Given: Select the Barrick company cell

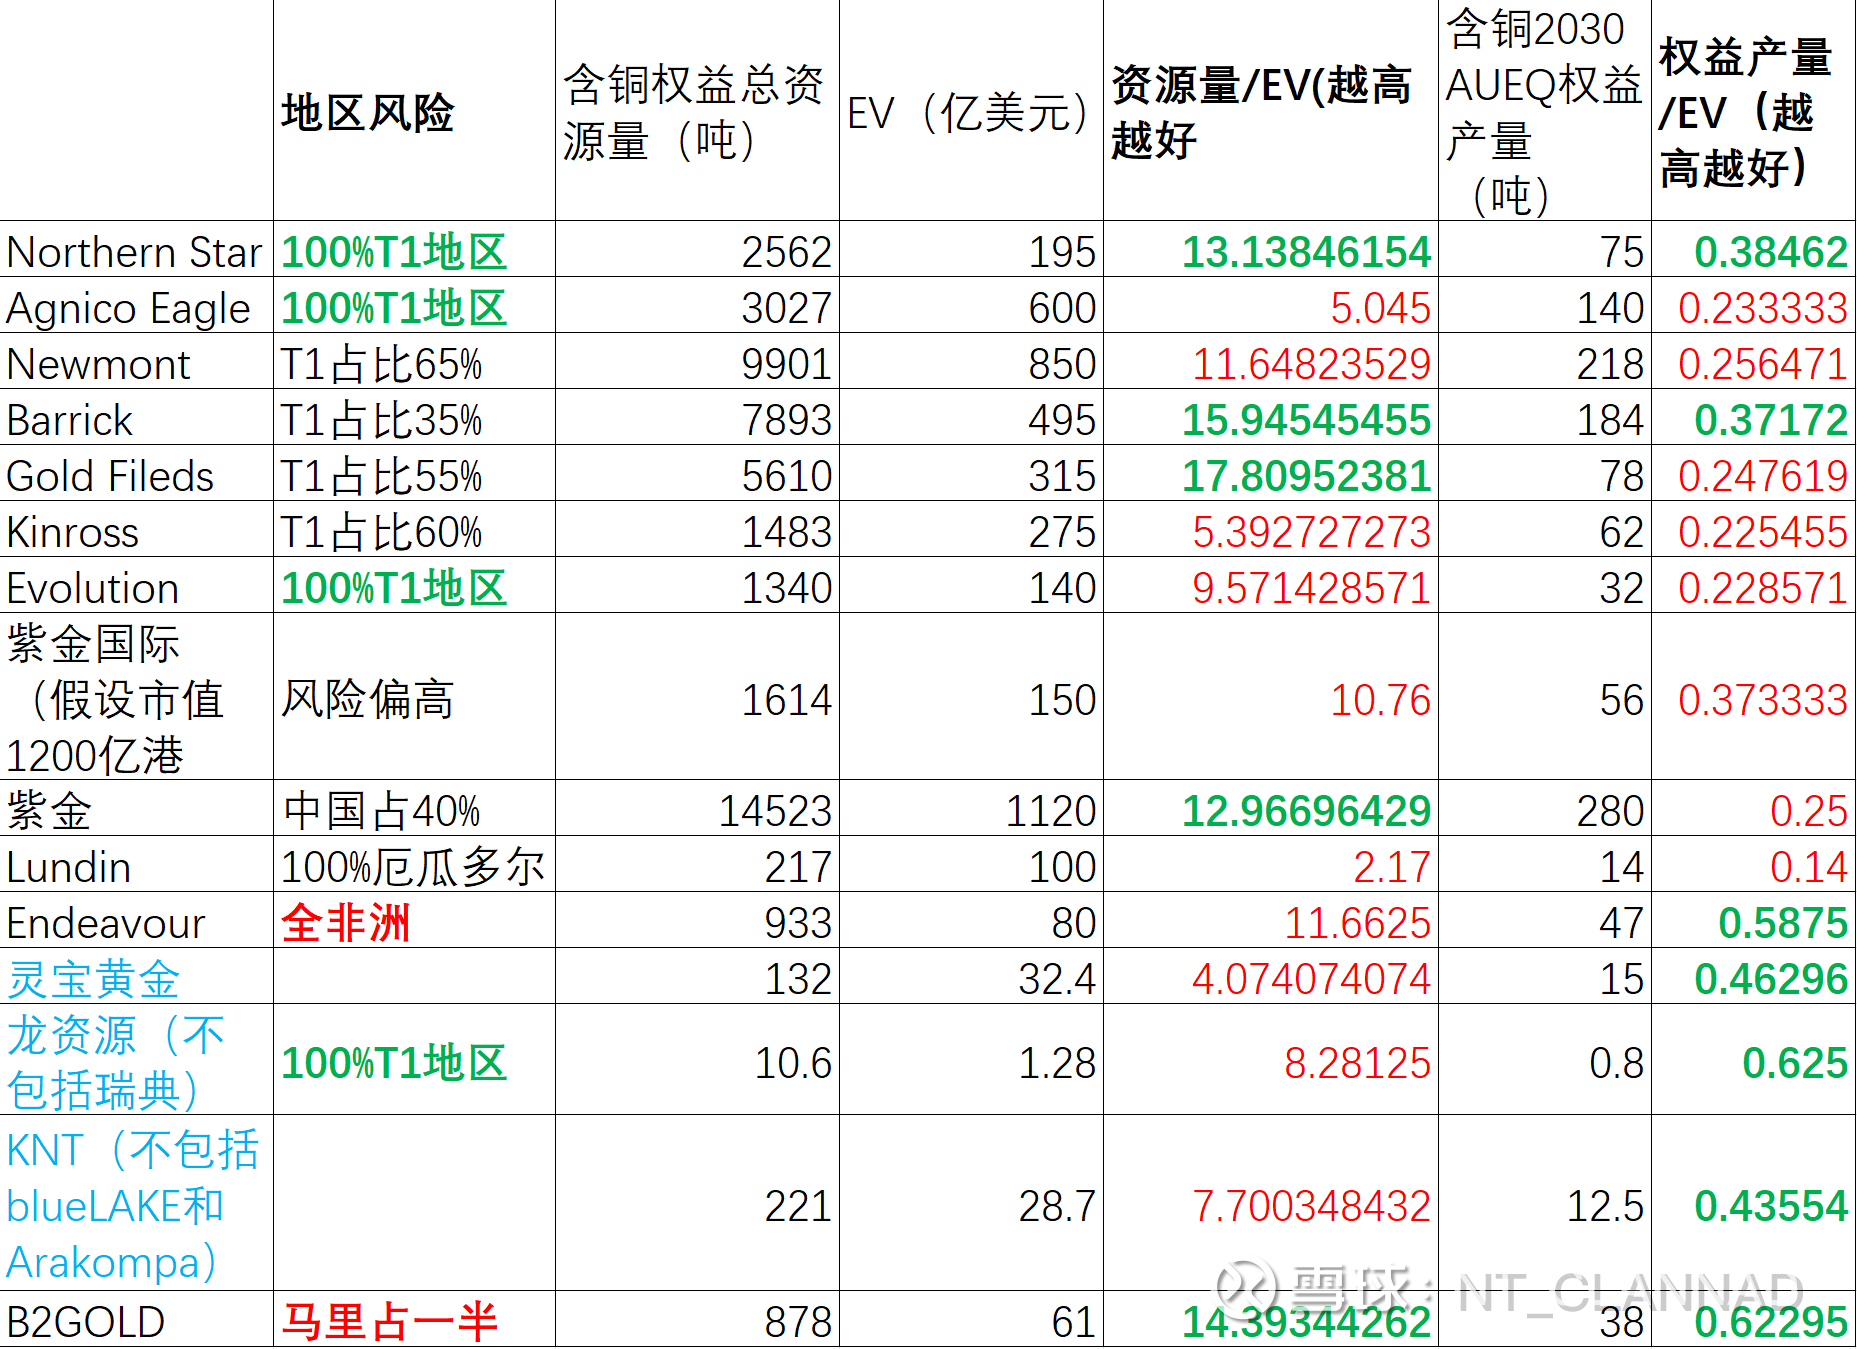Looking at the screenshot, I should point(136,418).
